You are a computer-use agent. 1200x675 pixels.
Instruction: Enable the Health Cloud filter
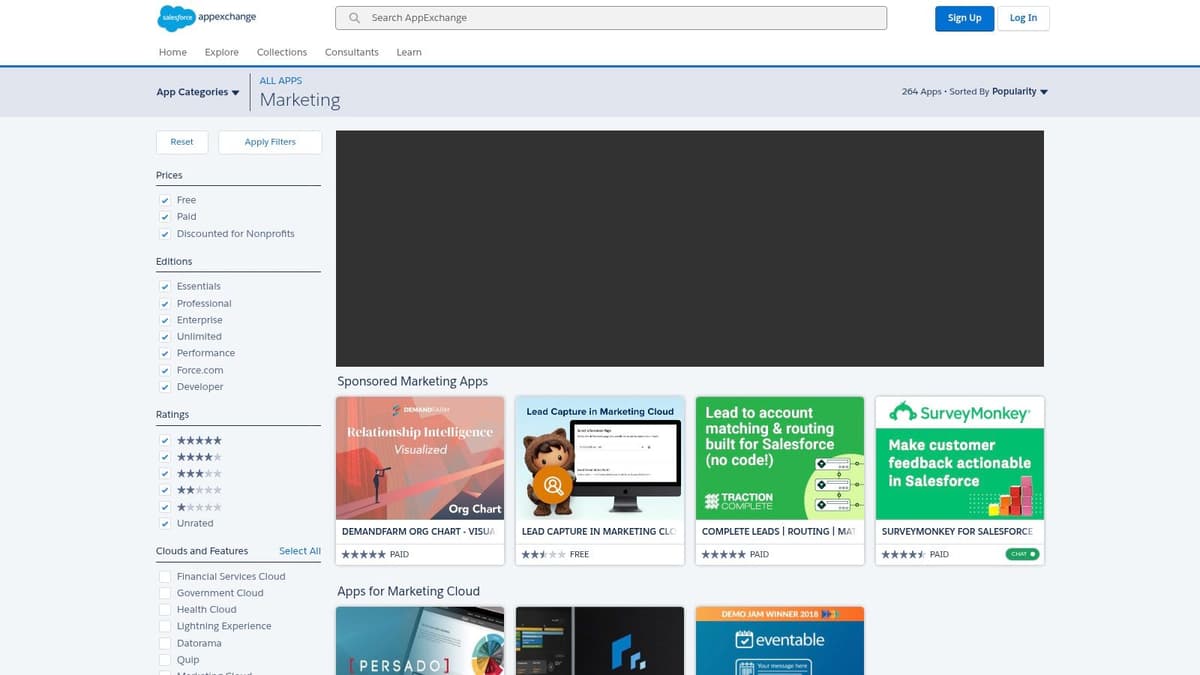[x=165, y=609]
